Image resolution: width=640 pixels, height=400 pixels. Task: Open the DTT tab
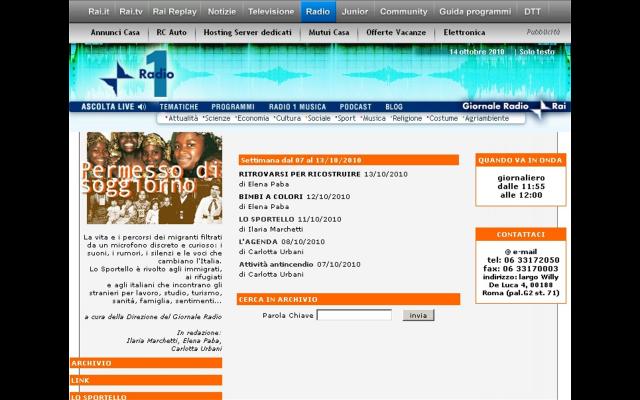click(x=532, y=11)
